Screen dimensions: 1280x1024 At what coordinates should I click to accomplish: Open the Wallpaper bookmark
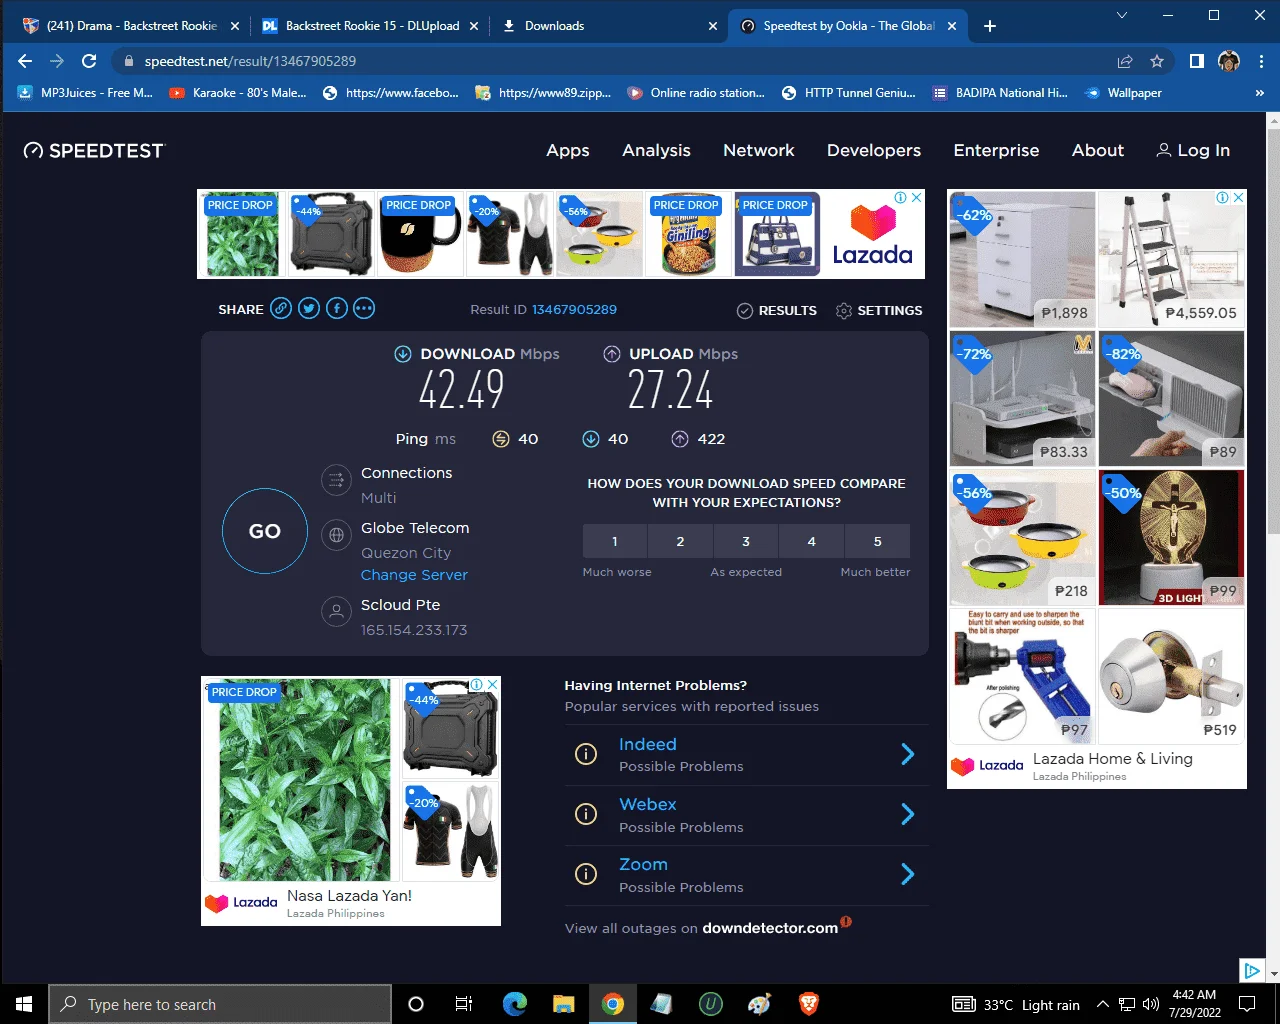(1124, 93)
